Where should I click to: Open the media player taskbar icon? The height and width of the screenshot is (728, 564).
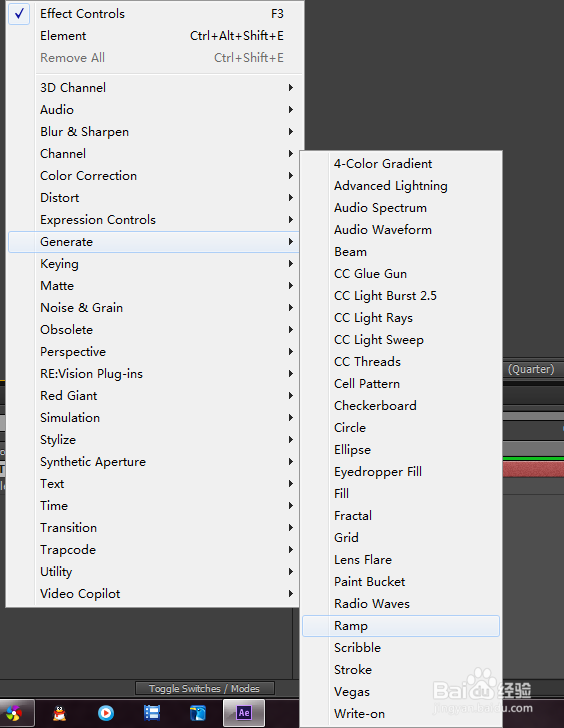tap(106, 713)
